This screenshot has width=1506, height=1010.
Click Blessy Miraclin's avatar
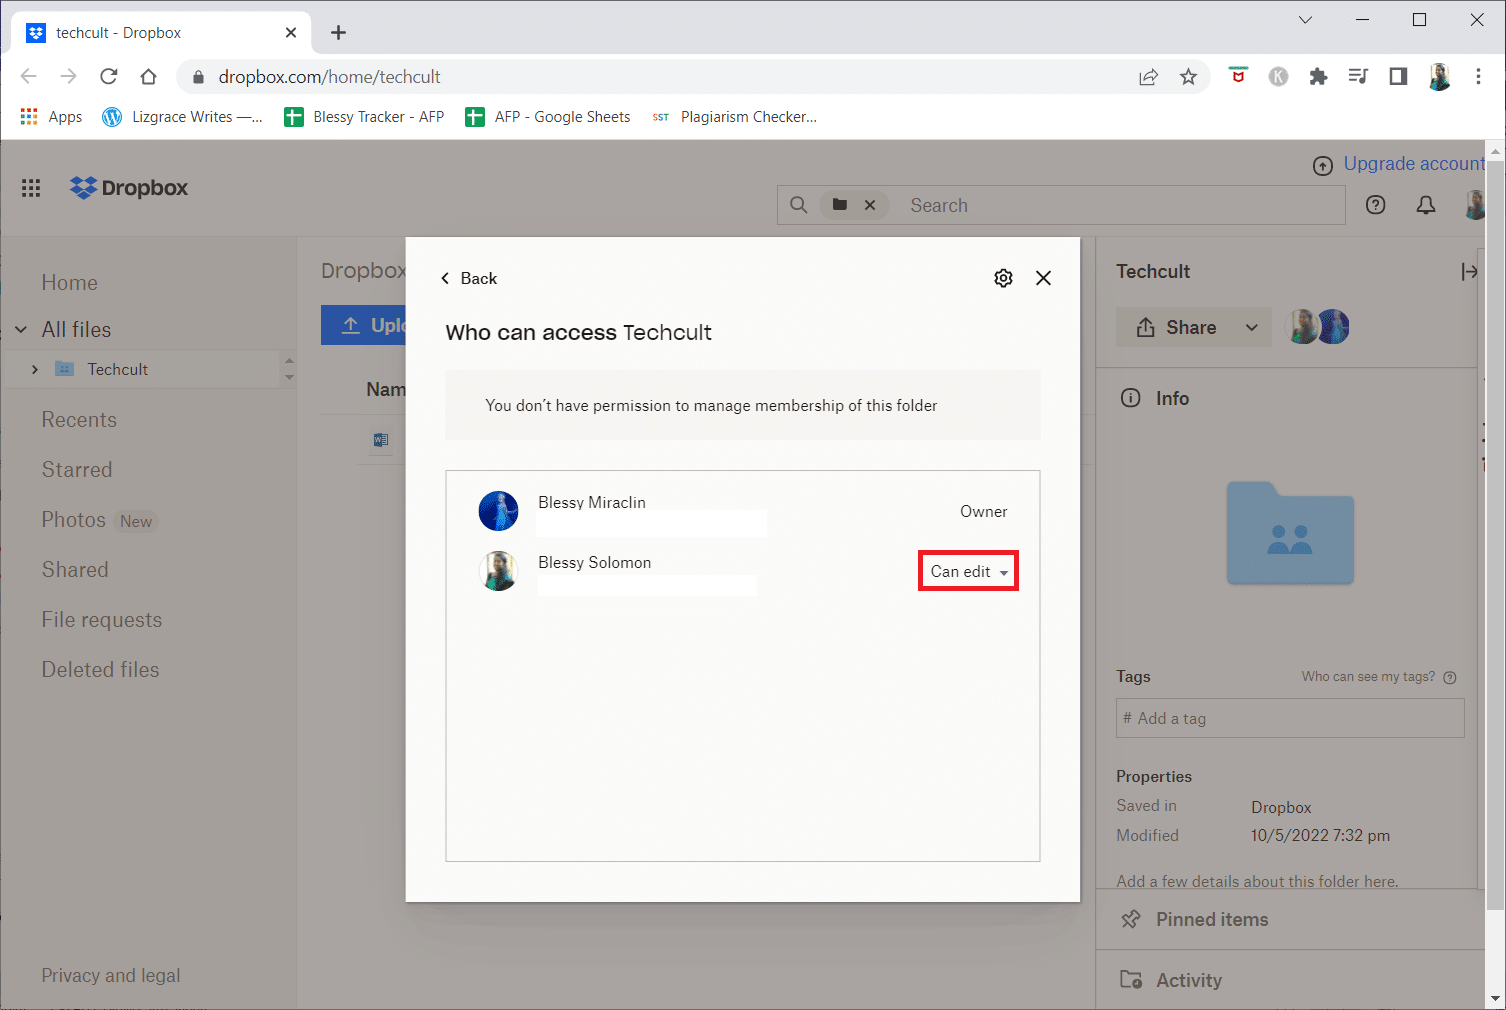coord(498,511)
